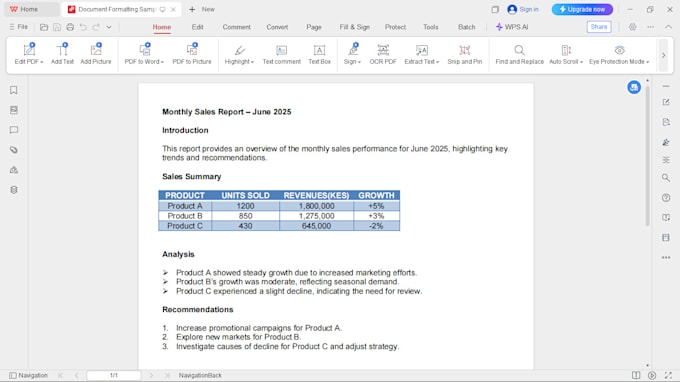Open Find and Replace
The height and width of the screenshot is (382, 680).
coord(519,54)
